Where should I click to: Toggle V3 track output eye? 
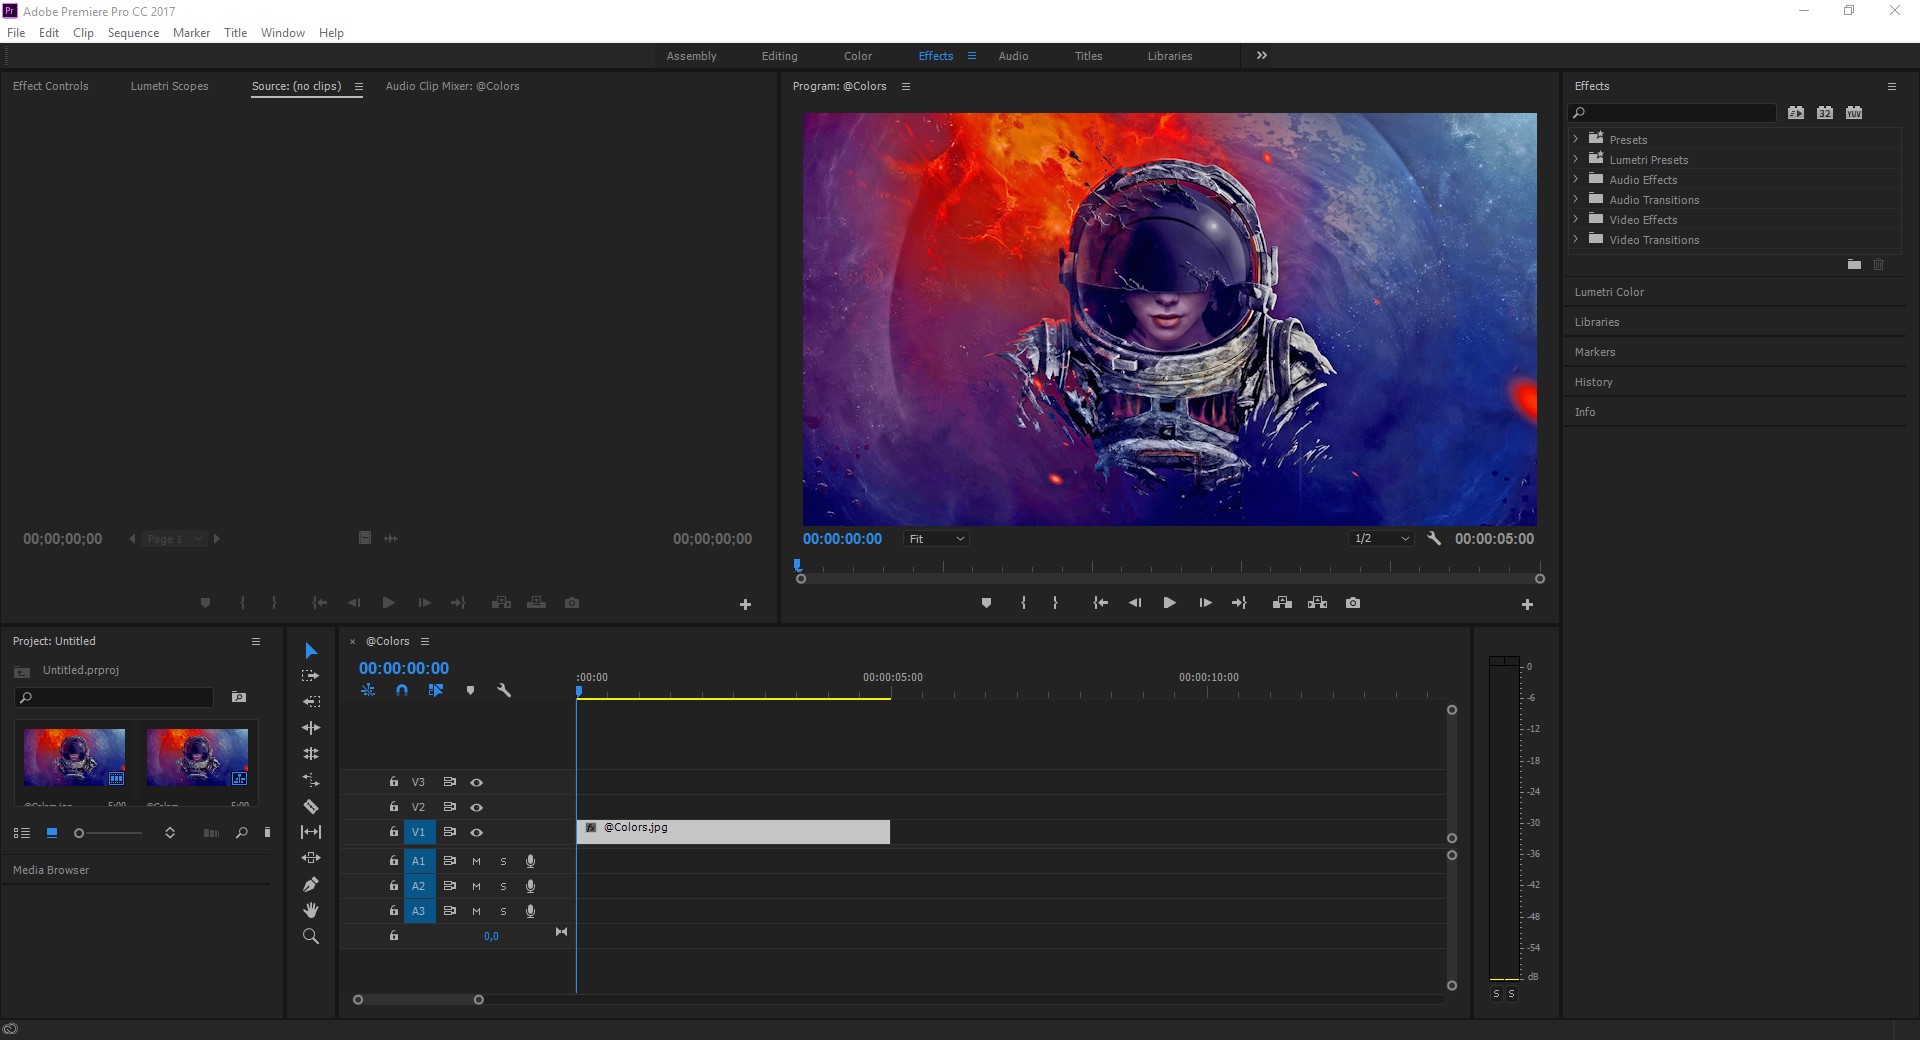[x=477, y=782]
